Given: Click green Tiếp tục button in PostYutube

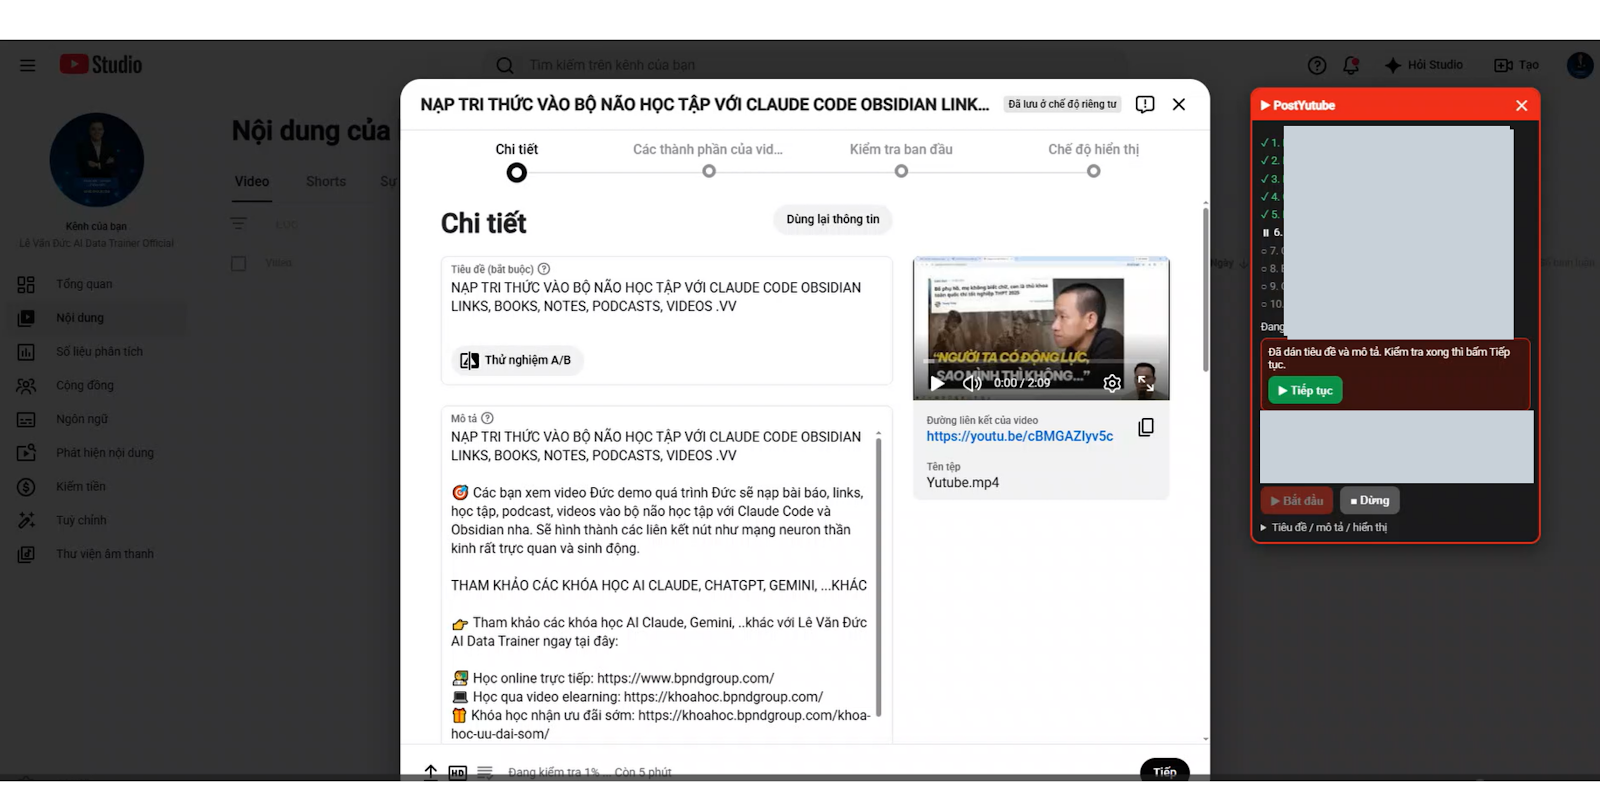Looking at the screenshot, I should [x=1305, y=390].
